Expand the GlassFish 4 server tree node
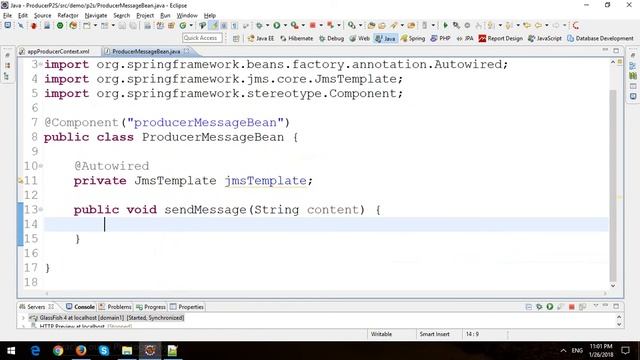640x360 pixels. pos(23,318)
